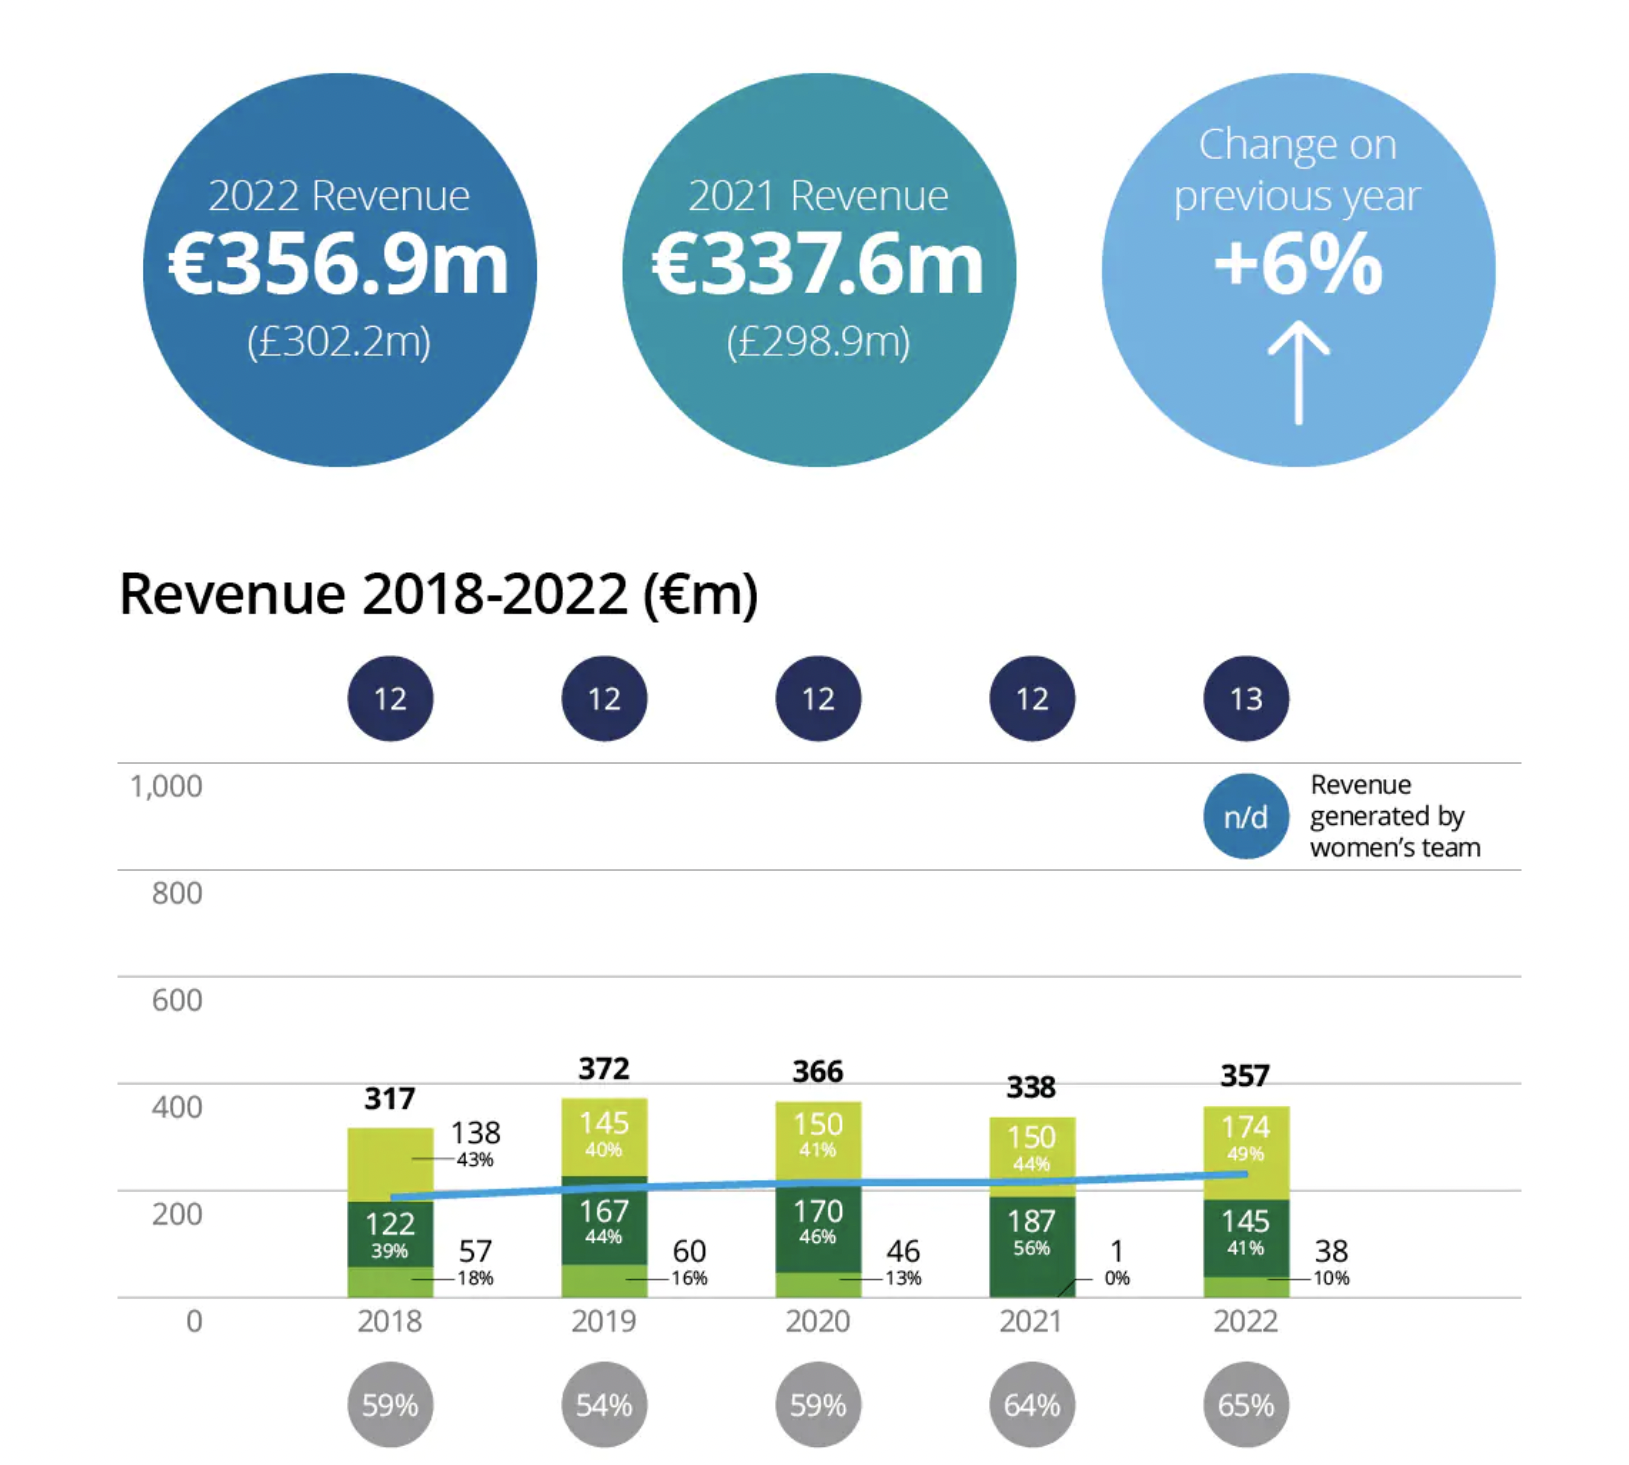Click the 600 y-axis label
This screenshot has width=1629, height=1465.
tap(177, 1001)
